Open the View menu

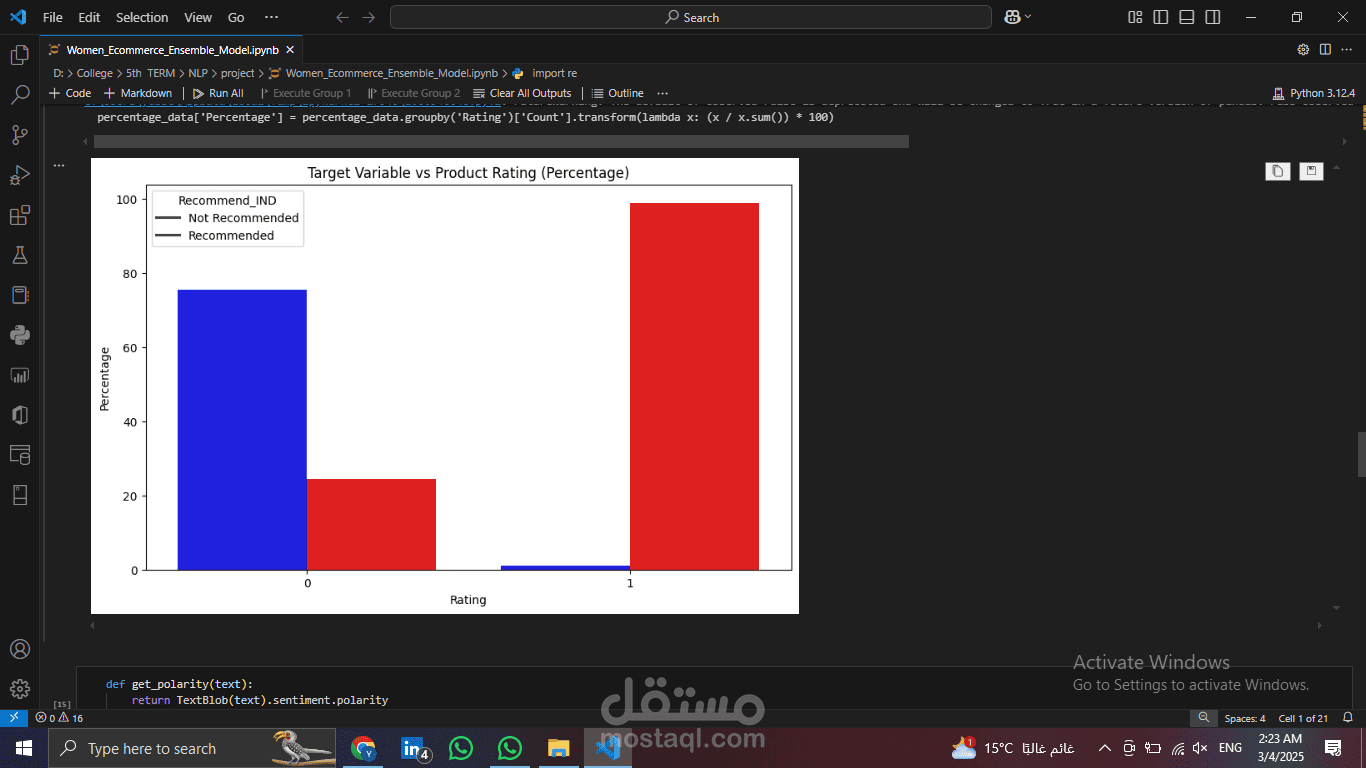pos(198,17)
